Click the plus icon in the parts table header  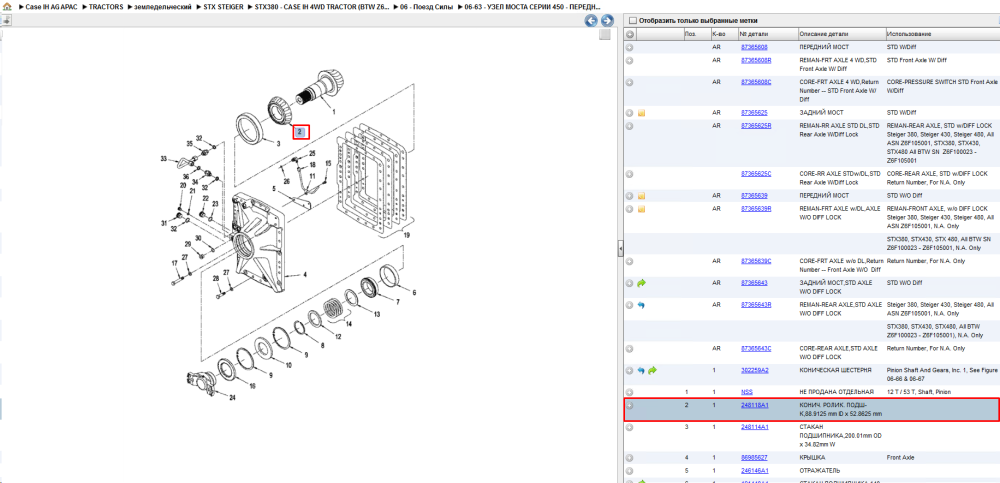click(x=629, y=34)
